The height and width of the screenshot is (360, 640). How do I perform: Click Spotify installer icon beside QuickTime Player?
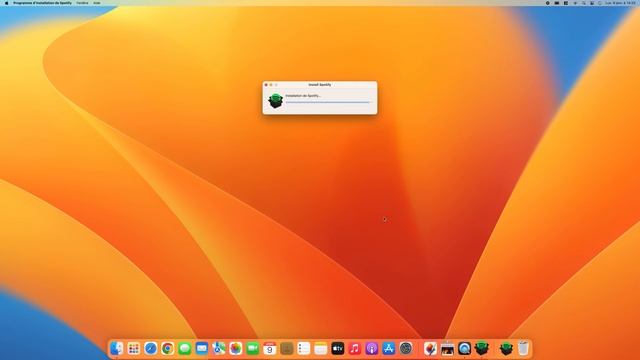[482, 349]
